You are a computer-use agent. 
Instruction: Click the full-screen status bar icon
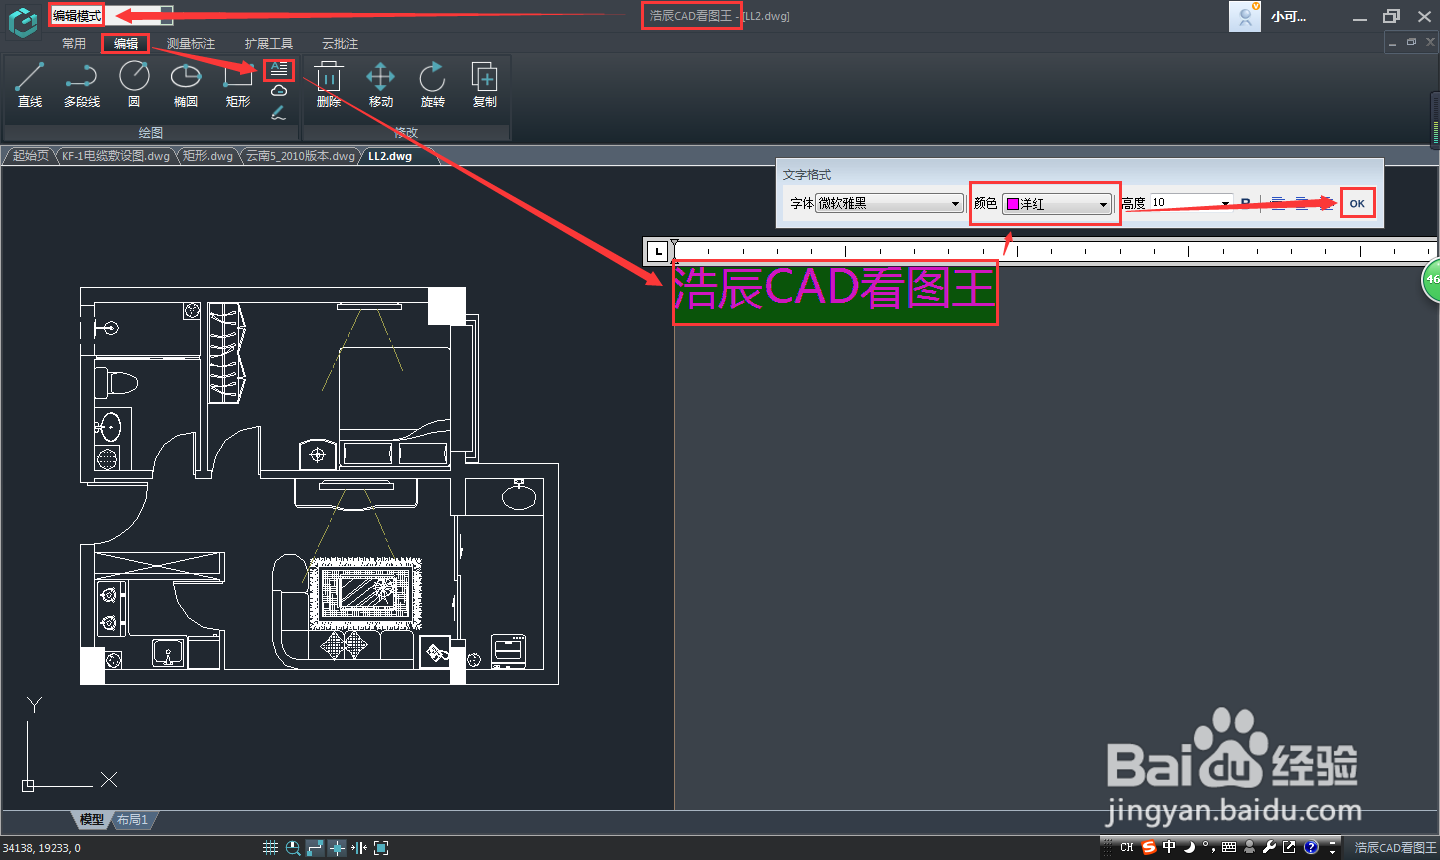[381, 848]
